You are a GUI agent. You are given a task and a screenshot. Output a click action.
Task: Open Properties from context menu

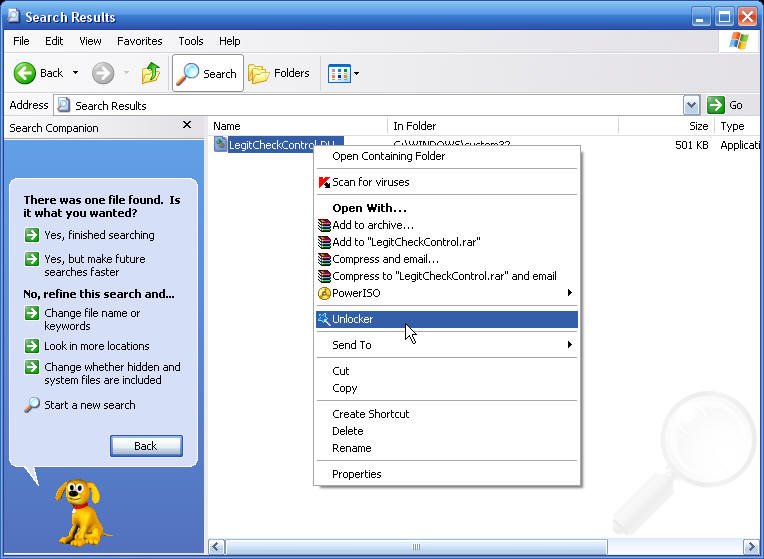[447, 474]
